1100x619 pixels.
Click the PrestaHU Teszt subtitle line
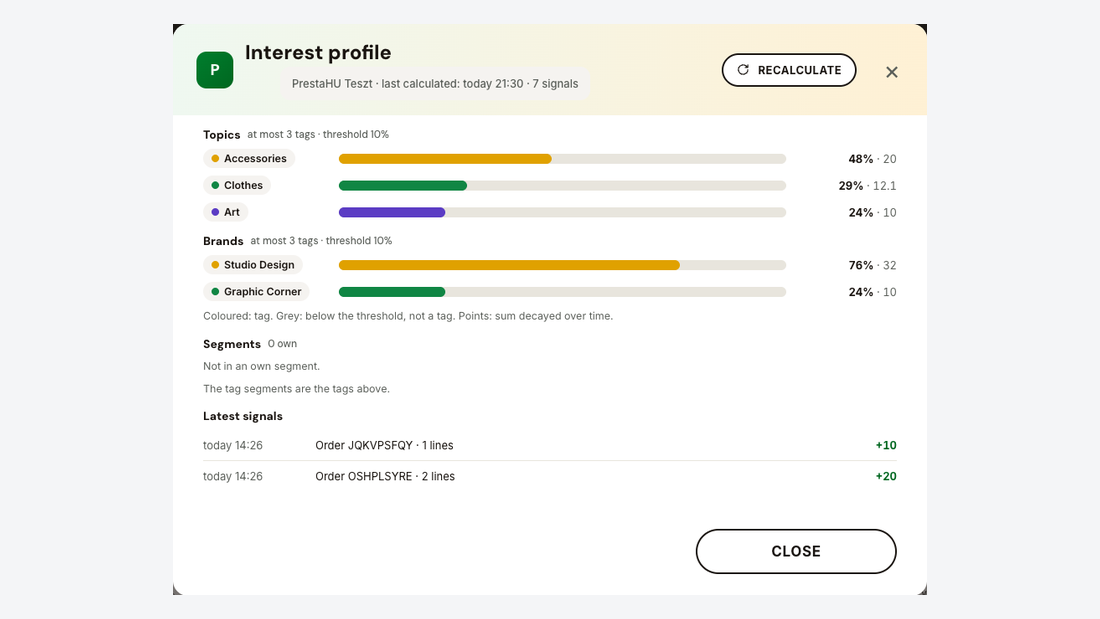[435, 84]
